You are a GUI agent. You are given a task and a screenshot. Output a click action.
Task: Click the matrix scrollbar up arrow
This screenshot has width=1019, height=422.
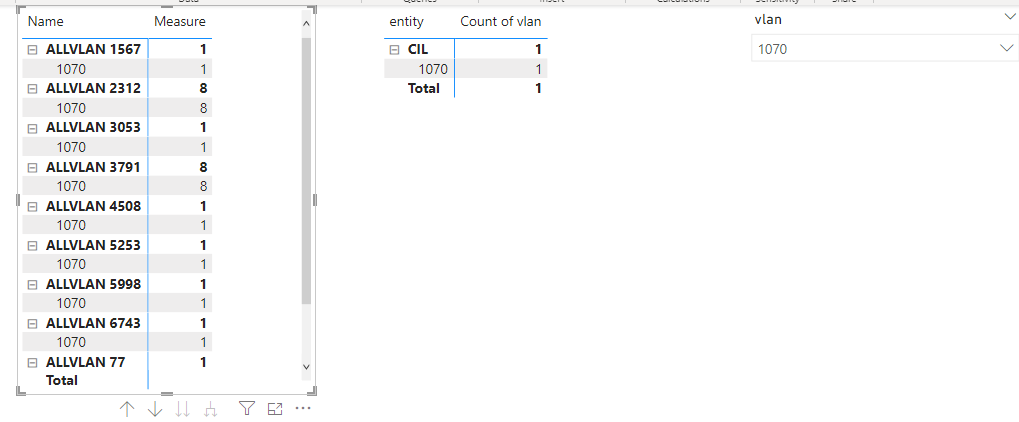[x=307, y=23]
